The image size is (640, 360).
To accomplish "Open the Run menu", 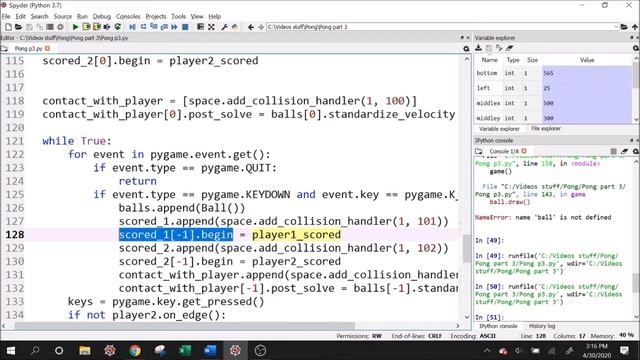I will (82, 16).
